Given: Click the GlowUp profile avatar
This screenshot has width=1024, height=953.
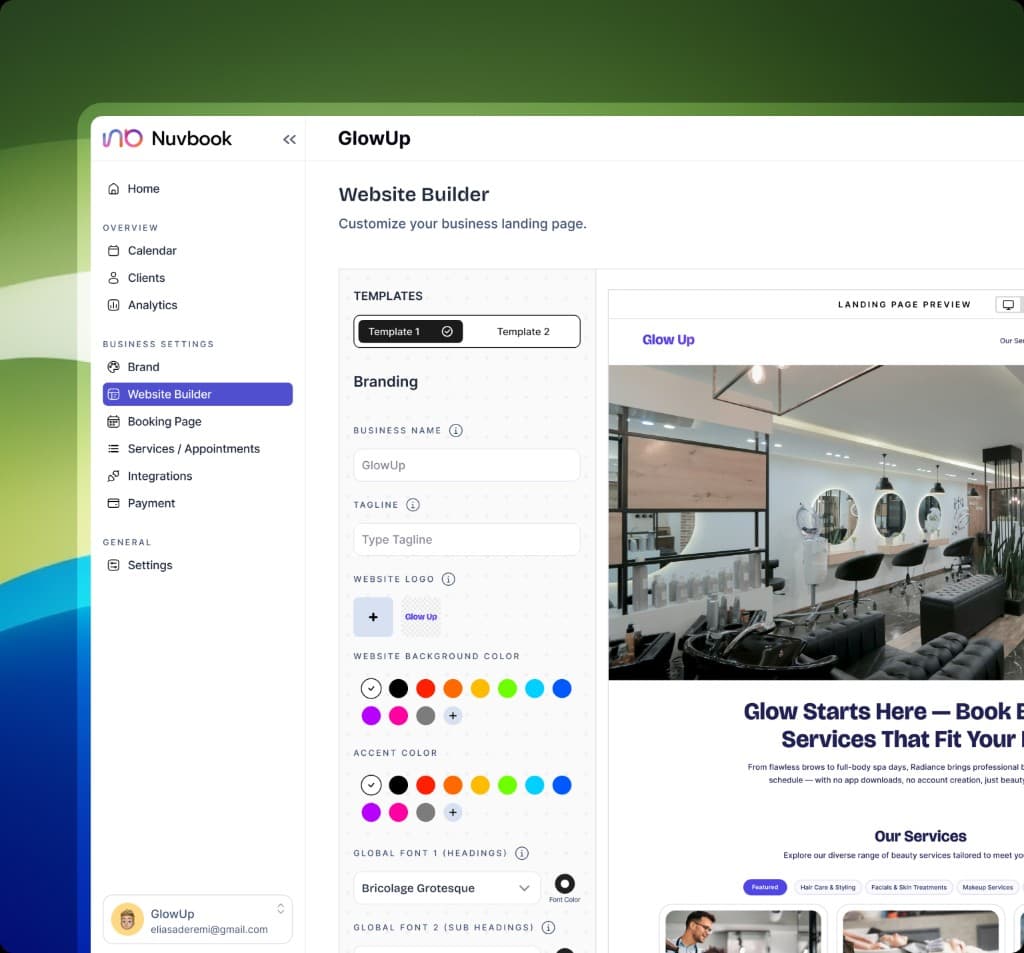Looking at the screenshot, I should (x=127, y=920).
